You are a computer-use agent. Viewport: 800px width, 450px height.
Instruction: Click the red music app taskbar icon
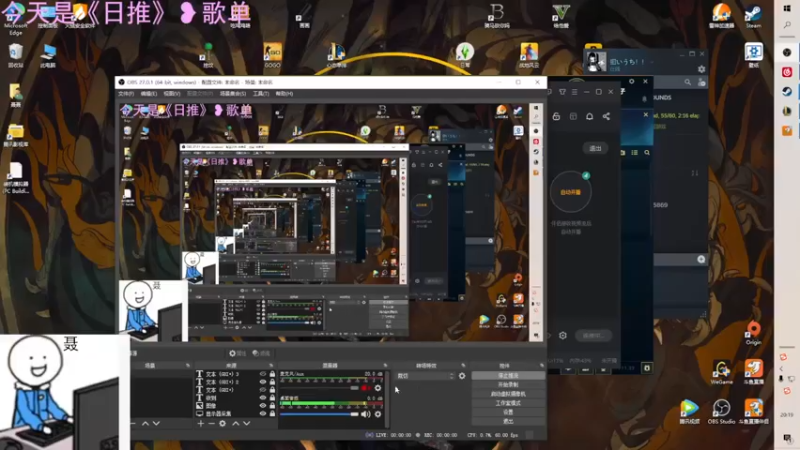787,72
